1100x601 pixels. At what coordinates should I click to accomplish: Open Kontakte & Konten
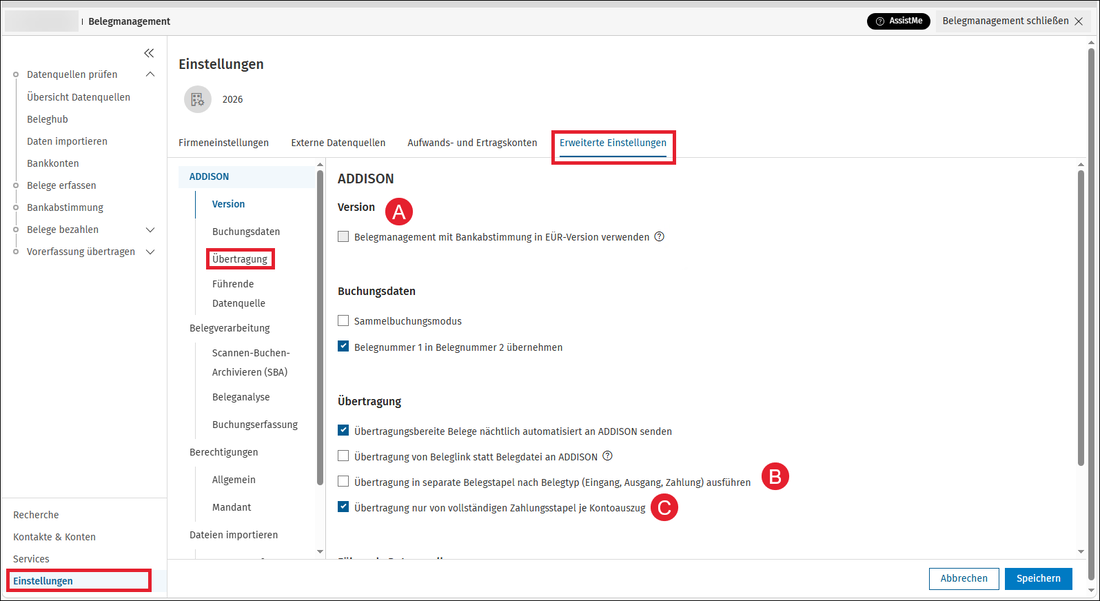point(54,537)
